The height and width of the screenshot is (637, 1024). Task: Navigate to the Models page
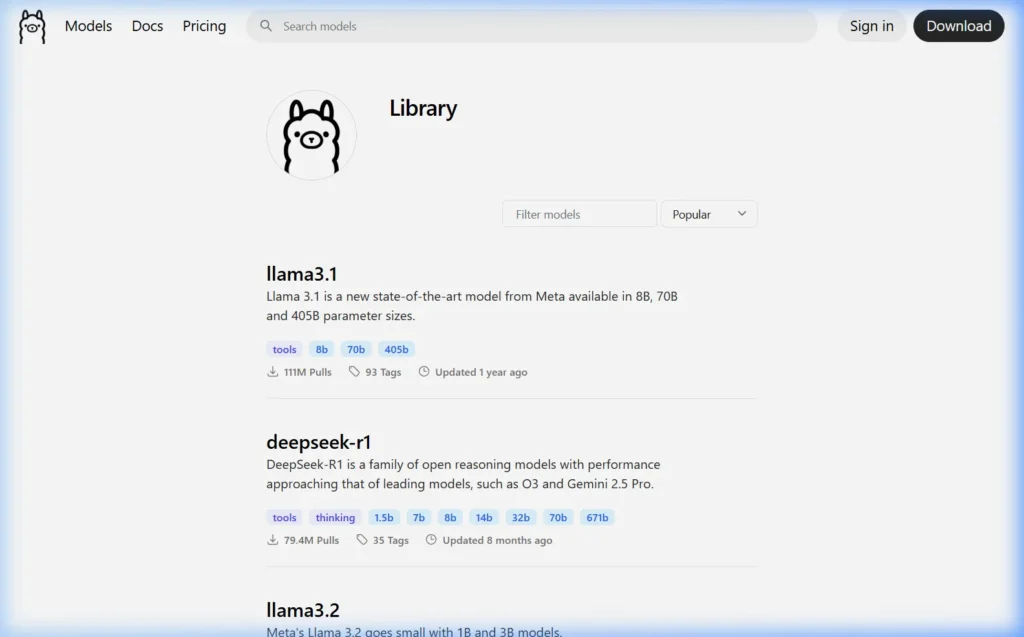click(x=88, y=26)
